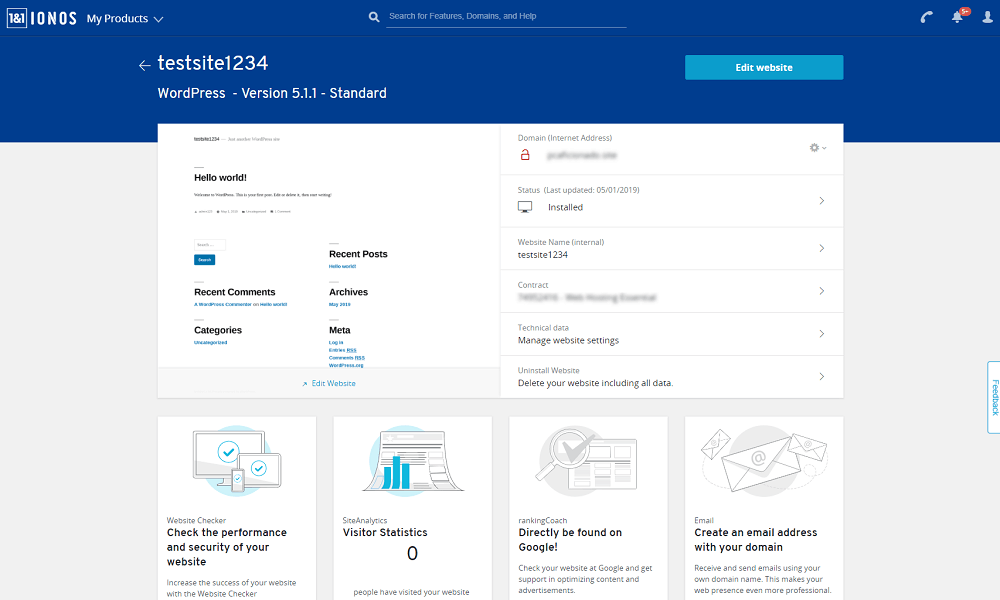The height and width of the screenshot is (600, 1000).
Task: Open the Feedback side tab
Action: click(994, 397)
